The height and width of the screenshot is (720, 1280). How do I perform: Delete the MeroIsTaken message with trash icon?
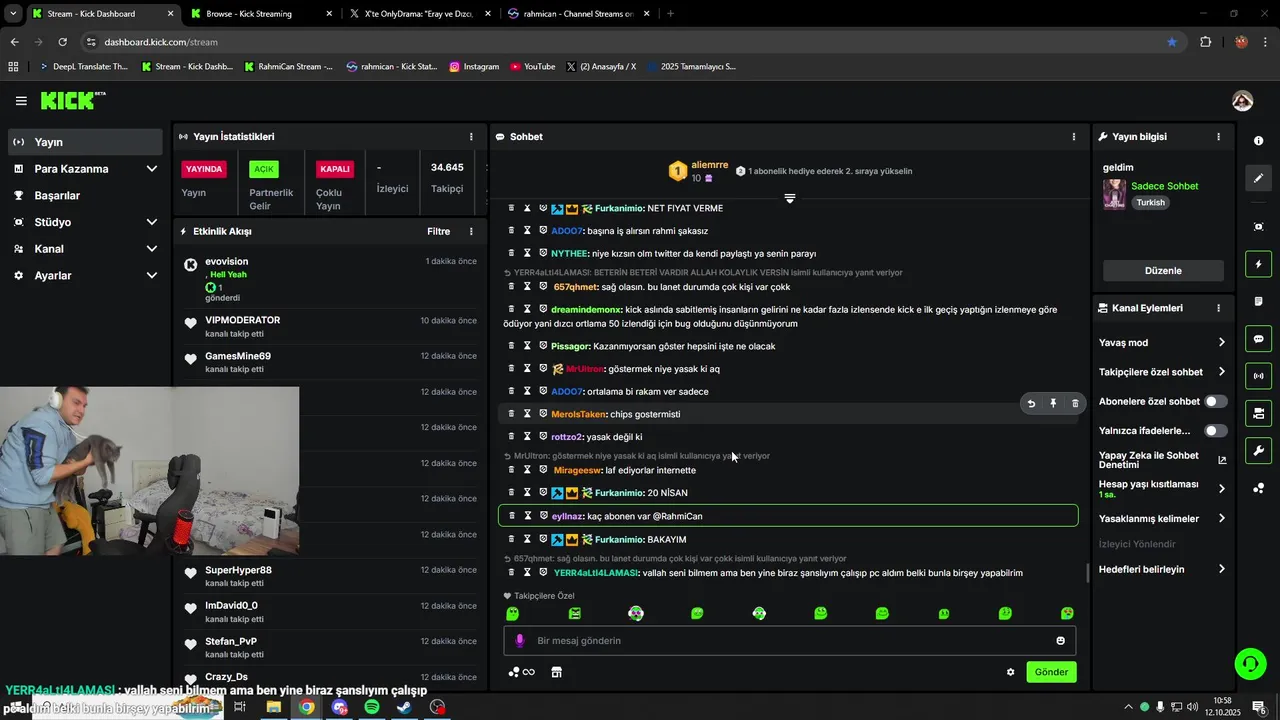[x=1075, y=403]
